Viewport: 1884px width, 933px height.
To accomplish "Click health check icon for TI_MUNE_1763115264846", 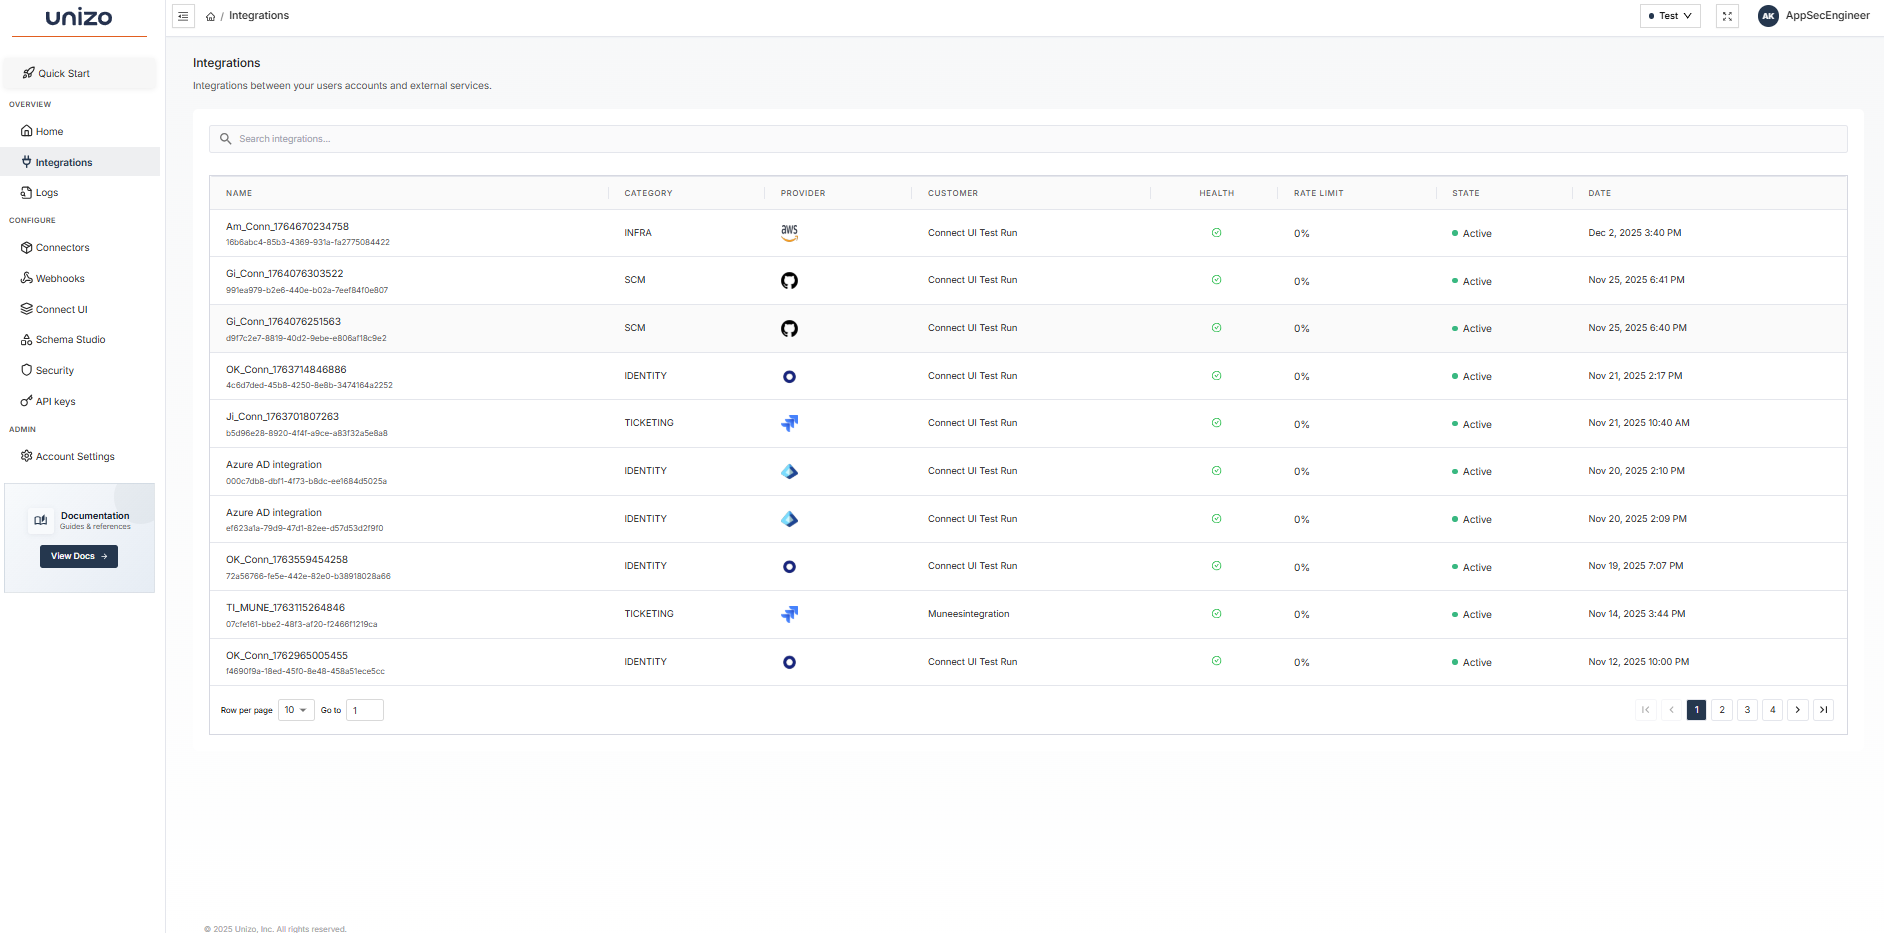I will pos(1216,614).
